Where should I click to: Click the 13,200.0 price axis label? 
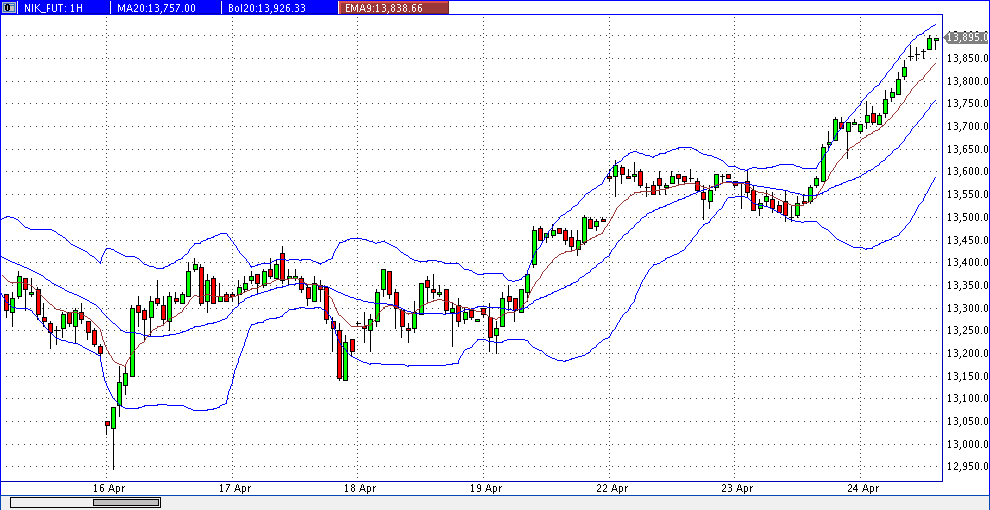point(969,353)
